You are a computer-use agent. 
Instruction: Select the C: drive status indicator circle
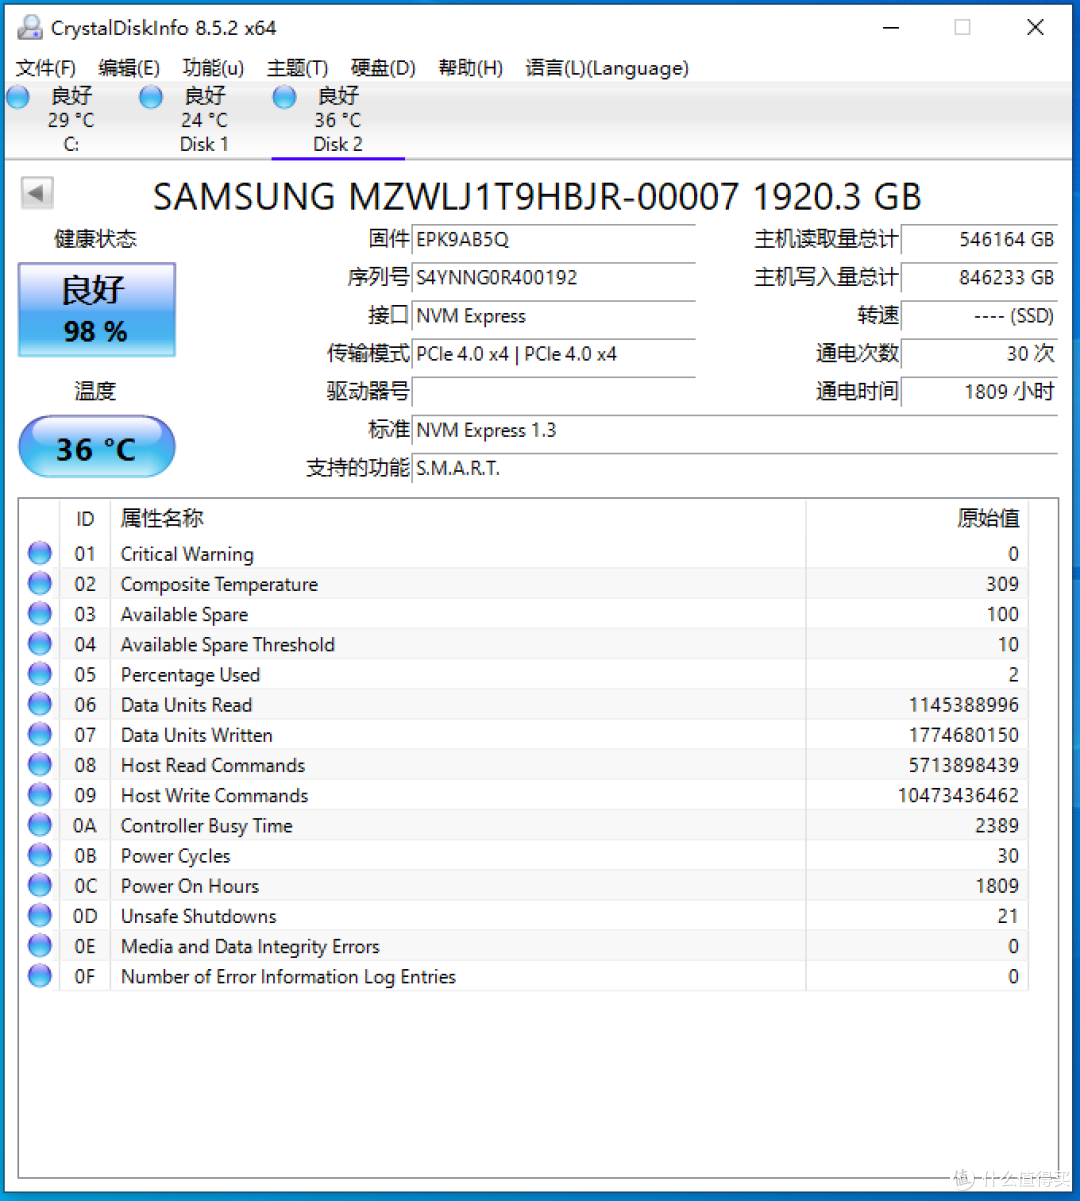17,97
